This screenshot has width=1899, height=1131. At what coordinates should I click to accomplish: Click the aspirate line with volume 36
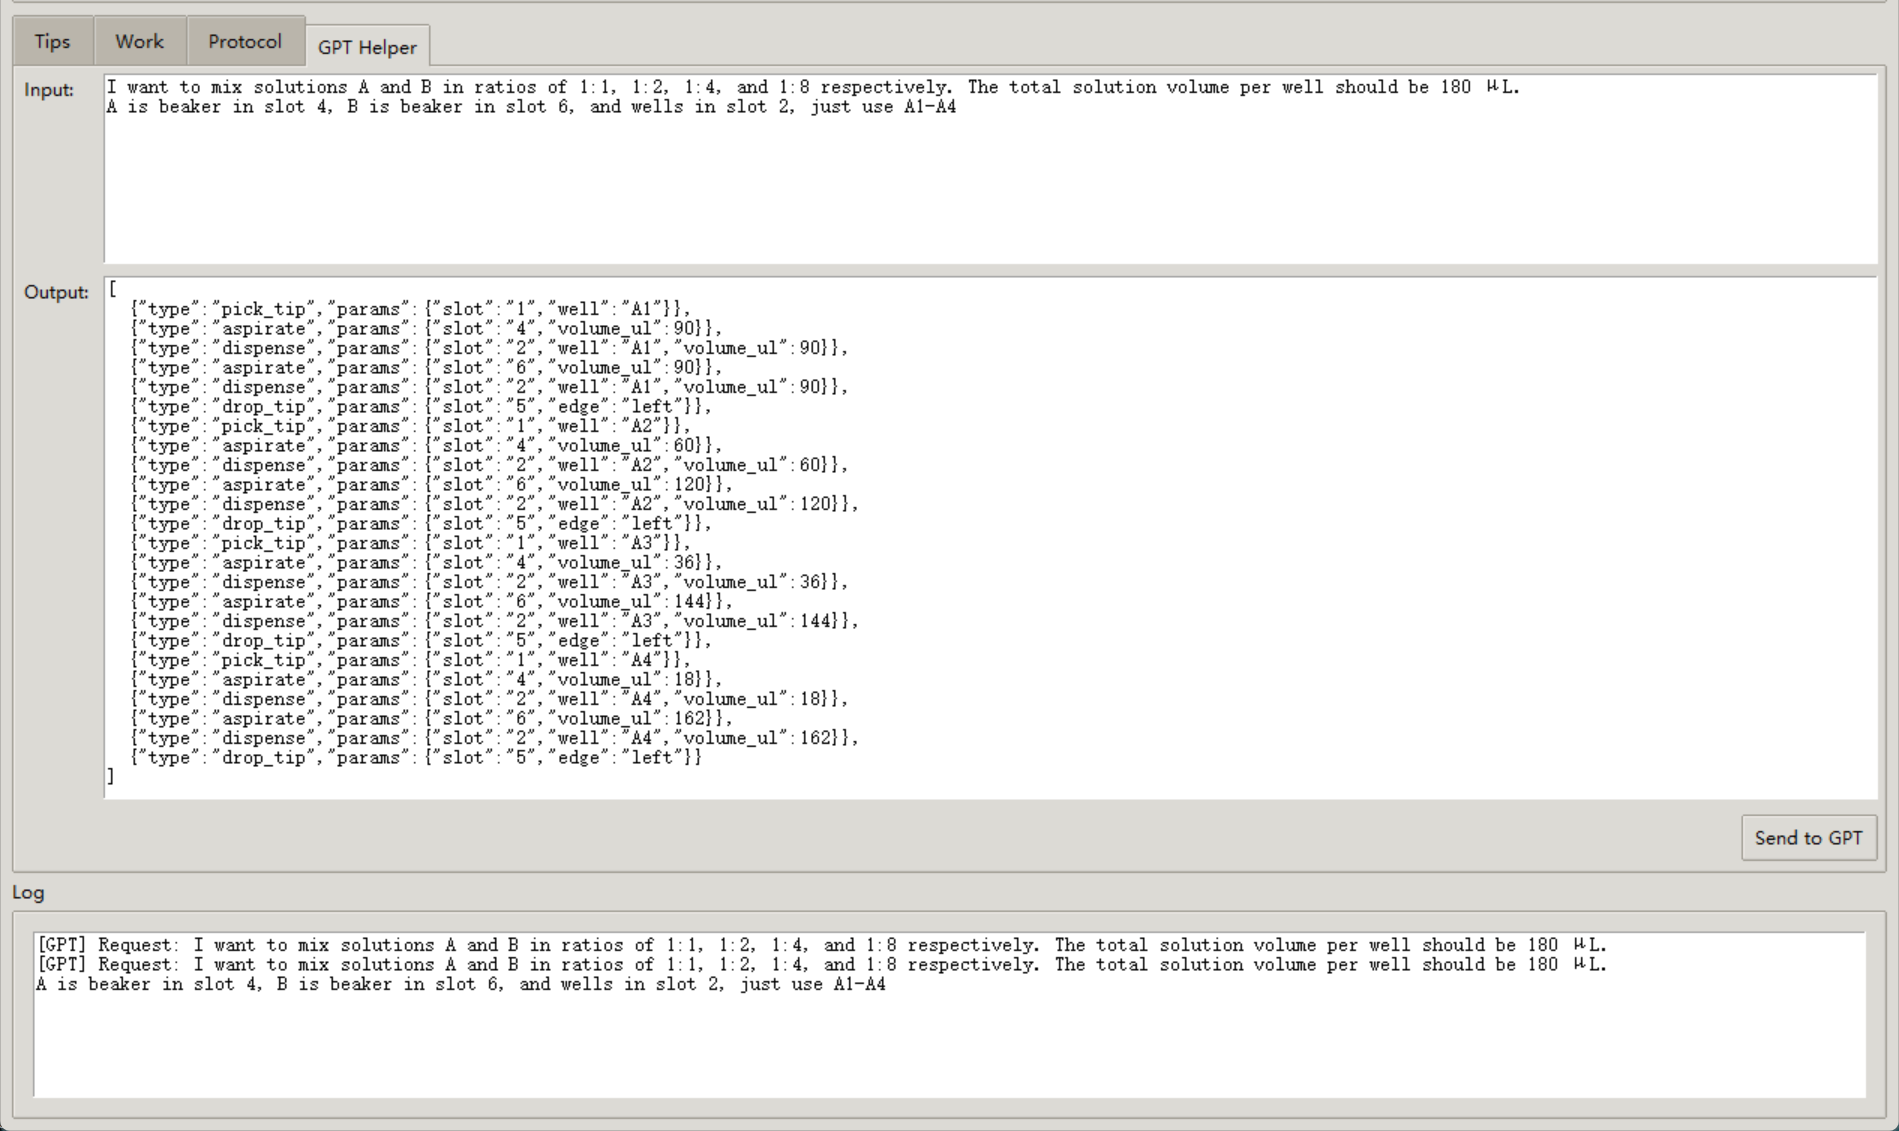(x=425, y=563)
